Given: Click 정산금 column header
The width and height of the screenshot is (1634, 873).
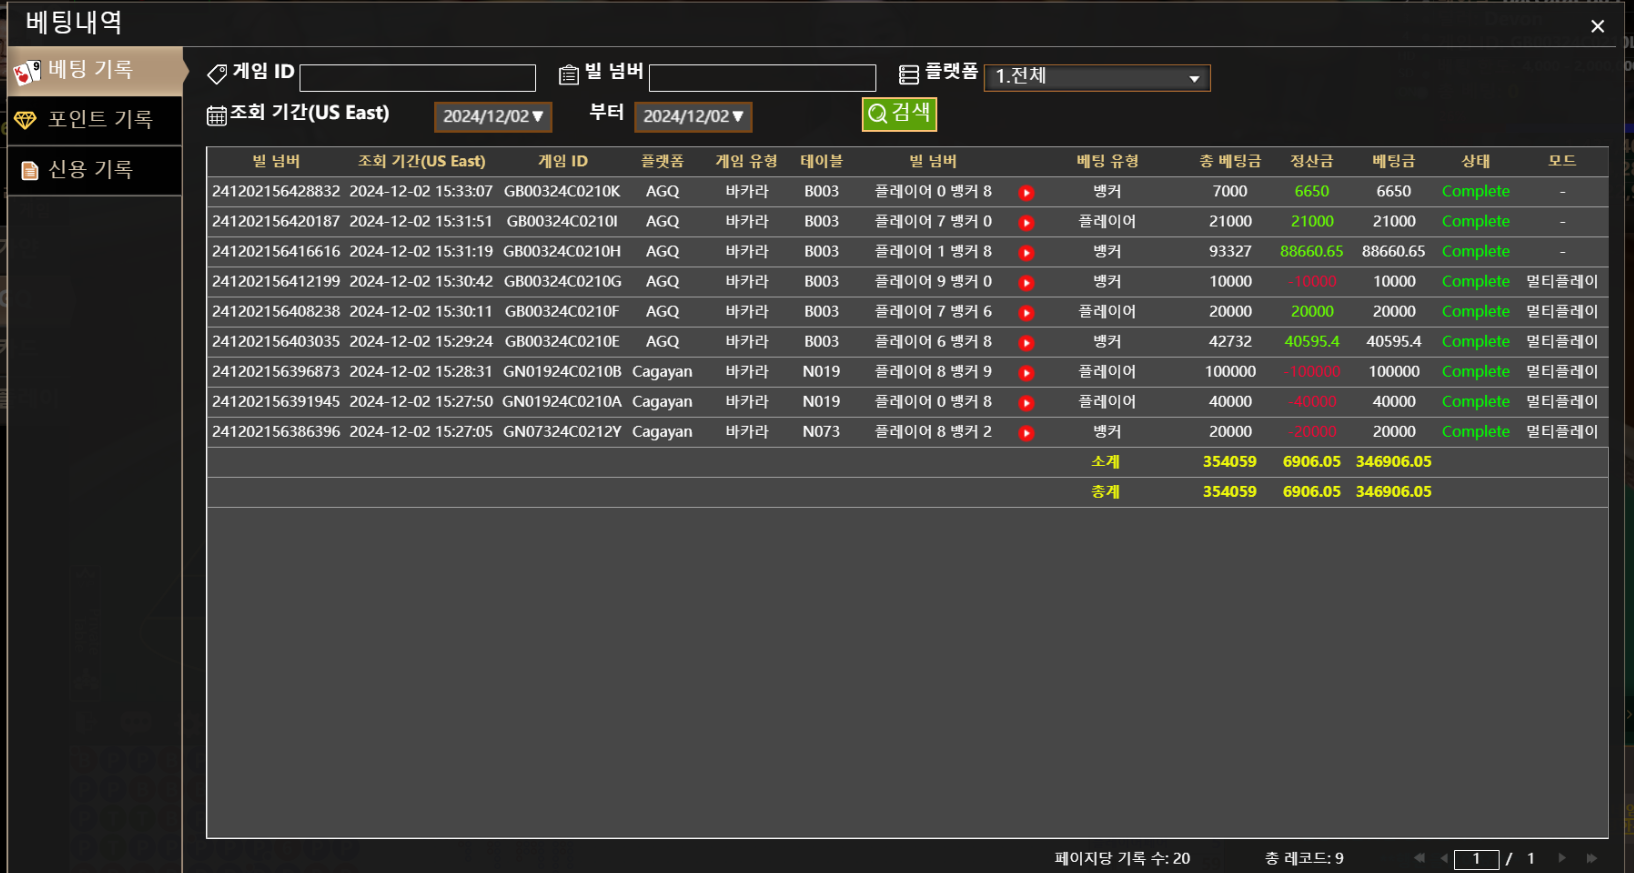Looking at the screenshot, I should (1311, 161).
